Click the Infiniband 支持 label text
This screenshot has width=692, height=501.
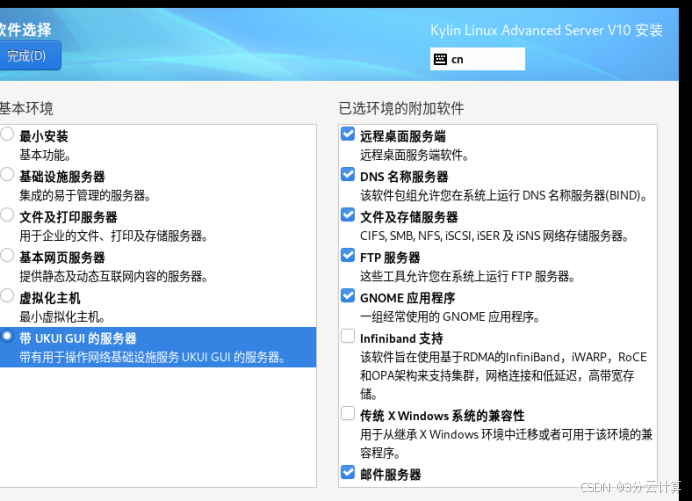click(402, 339)
